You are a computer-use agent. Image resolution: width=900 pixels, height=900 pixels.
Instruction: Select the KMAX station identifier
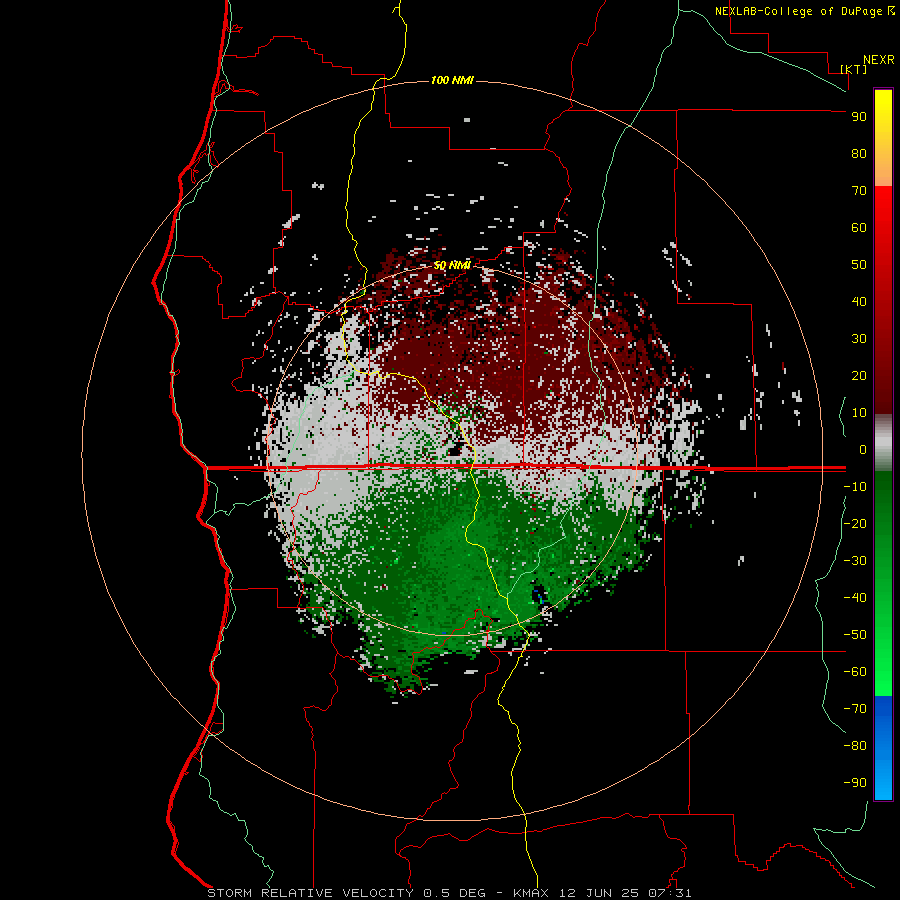(531, 893)
